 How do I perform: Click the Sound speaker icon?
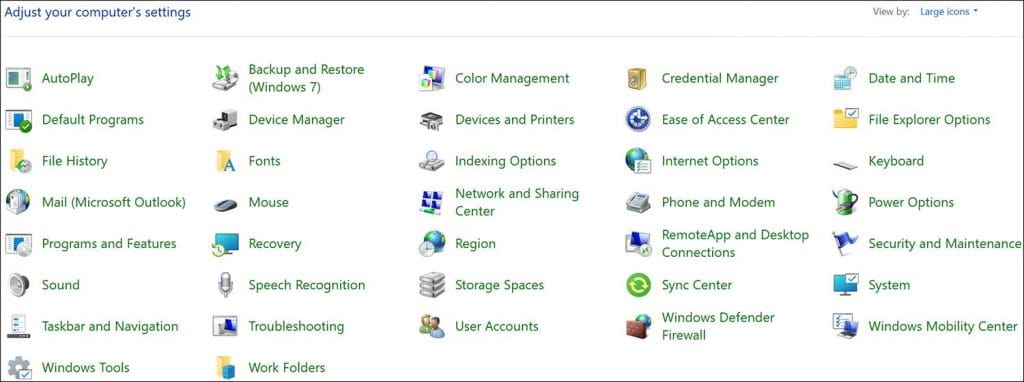18,285
